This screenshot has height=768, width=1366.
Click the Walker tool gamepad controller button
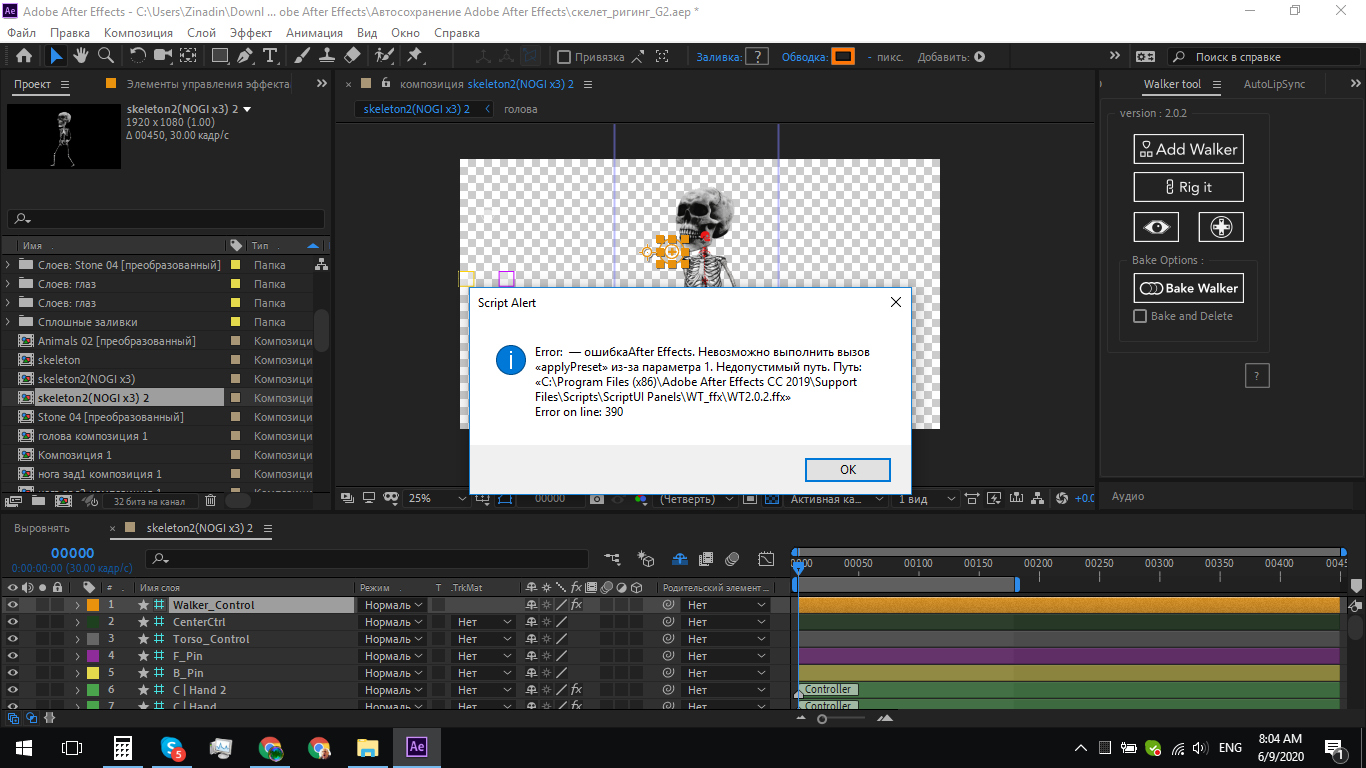pyautogui.click(x=1221, y=227)
